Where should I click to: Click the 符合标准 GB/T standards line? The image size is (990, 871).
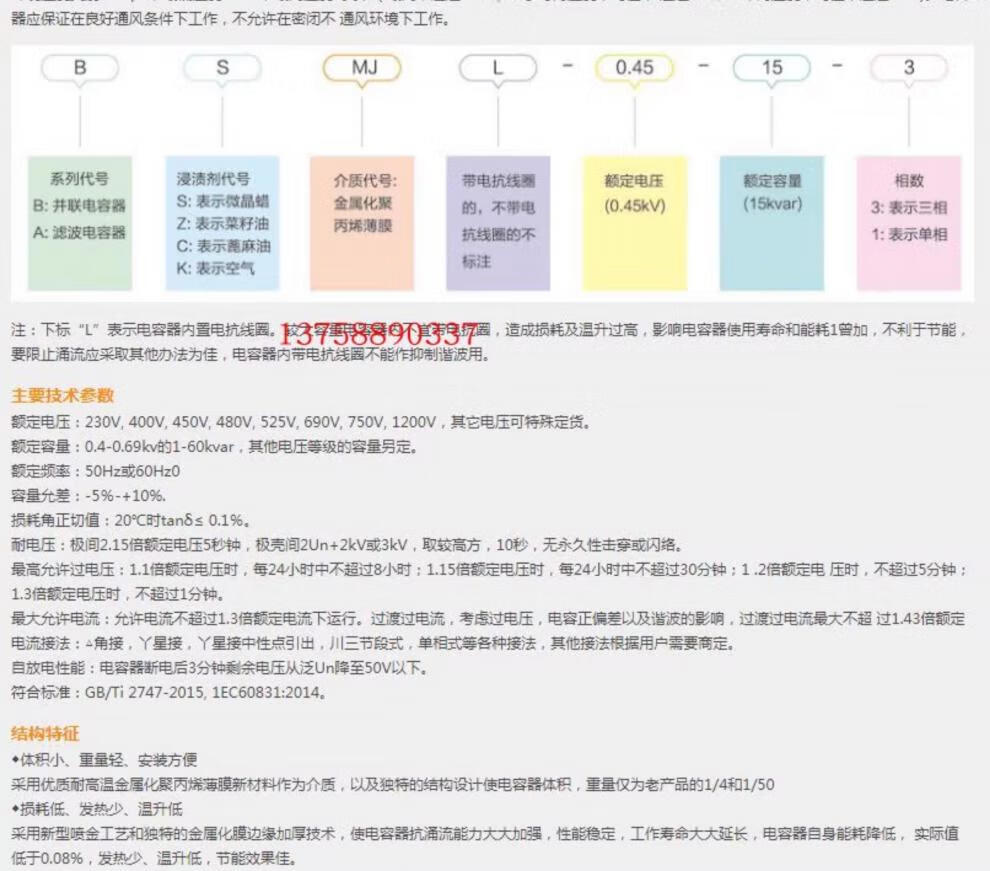coord(168,692)
